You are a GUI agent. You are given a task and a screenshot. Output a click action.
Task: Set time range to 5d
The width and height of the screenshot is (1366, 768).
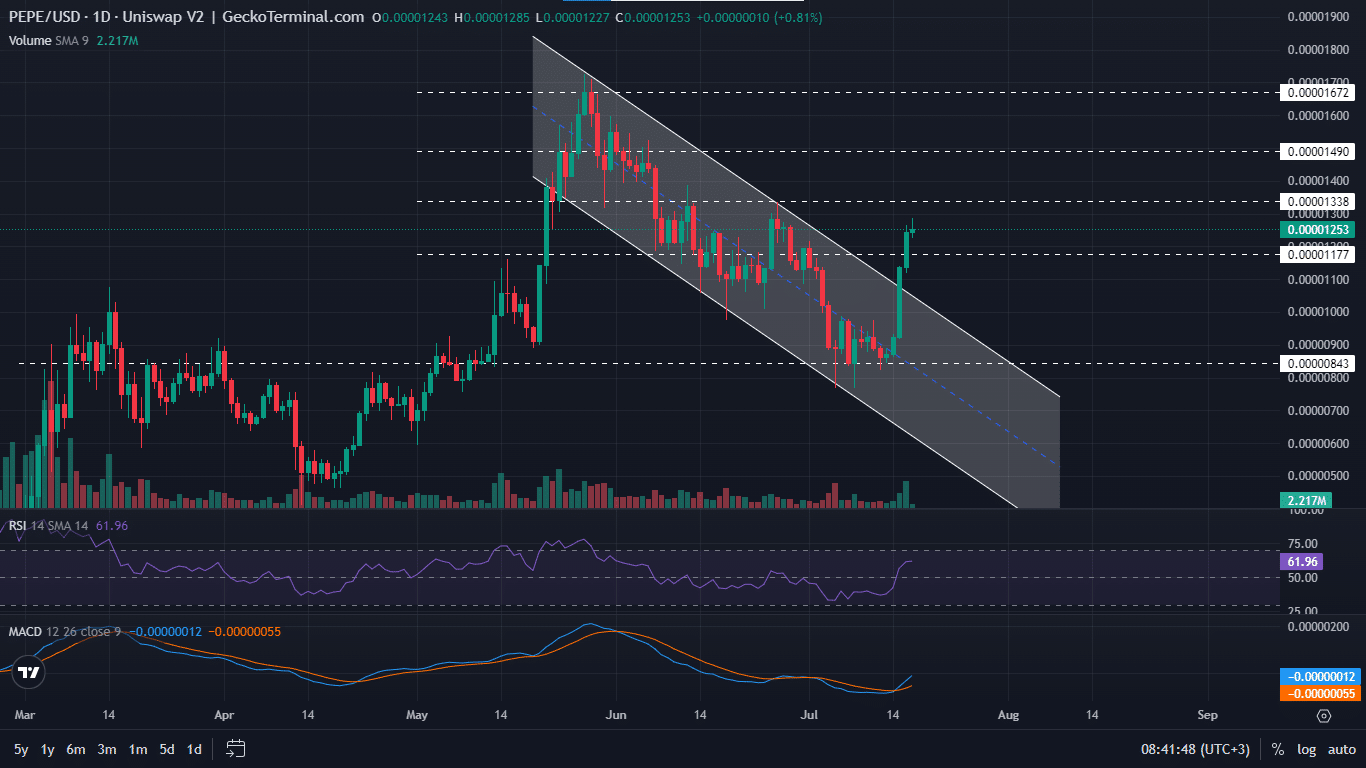coord(167,749)
